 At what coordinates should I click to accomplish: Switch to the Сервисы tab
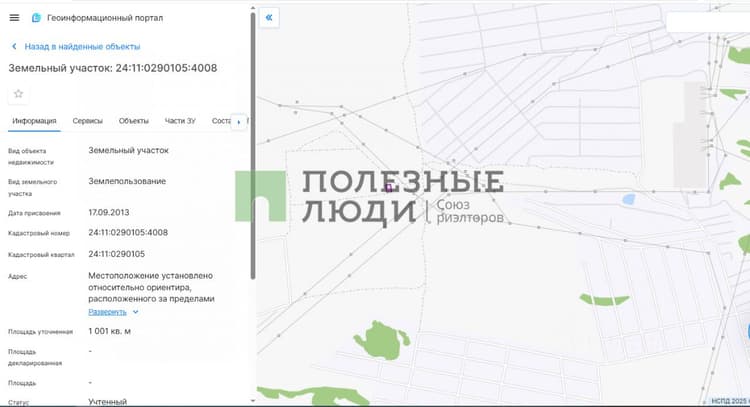(88, 121)
